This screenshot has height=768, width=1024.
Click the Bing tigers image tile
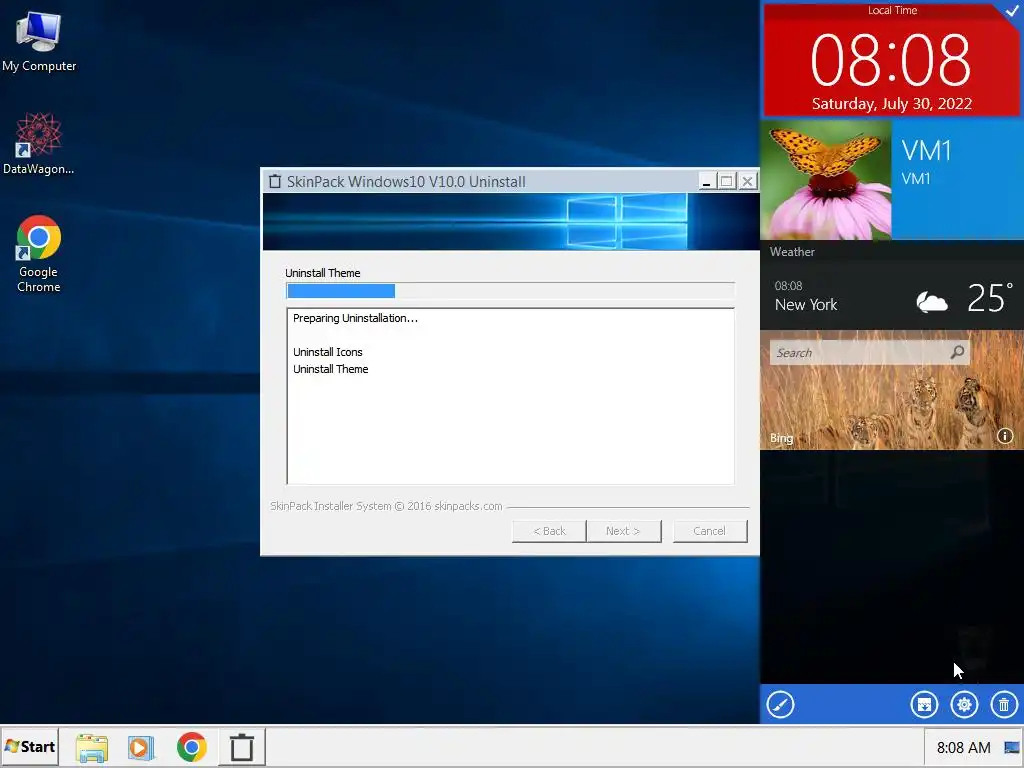click(x=891, y=390)
